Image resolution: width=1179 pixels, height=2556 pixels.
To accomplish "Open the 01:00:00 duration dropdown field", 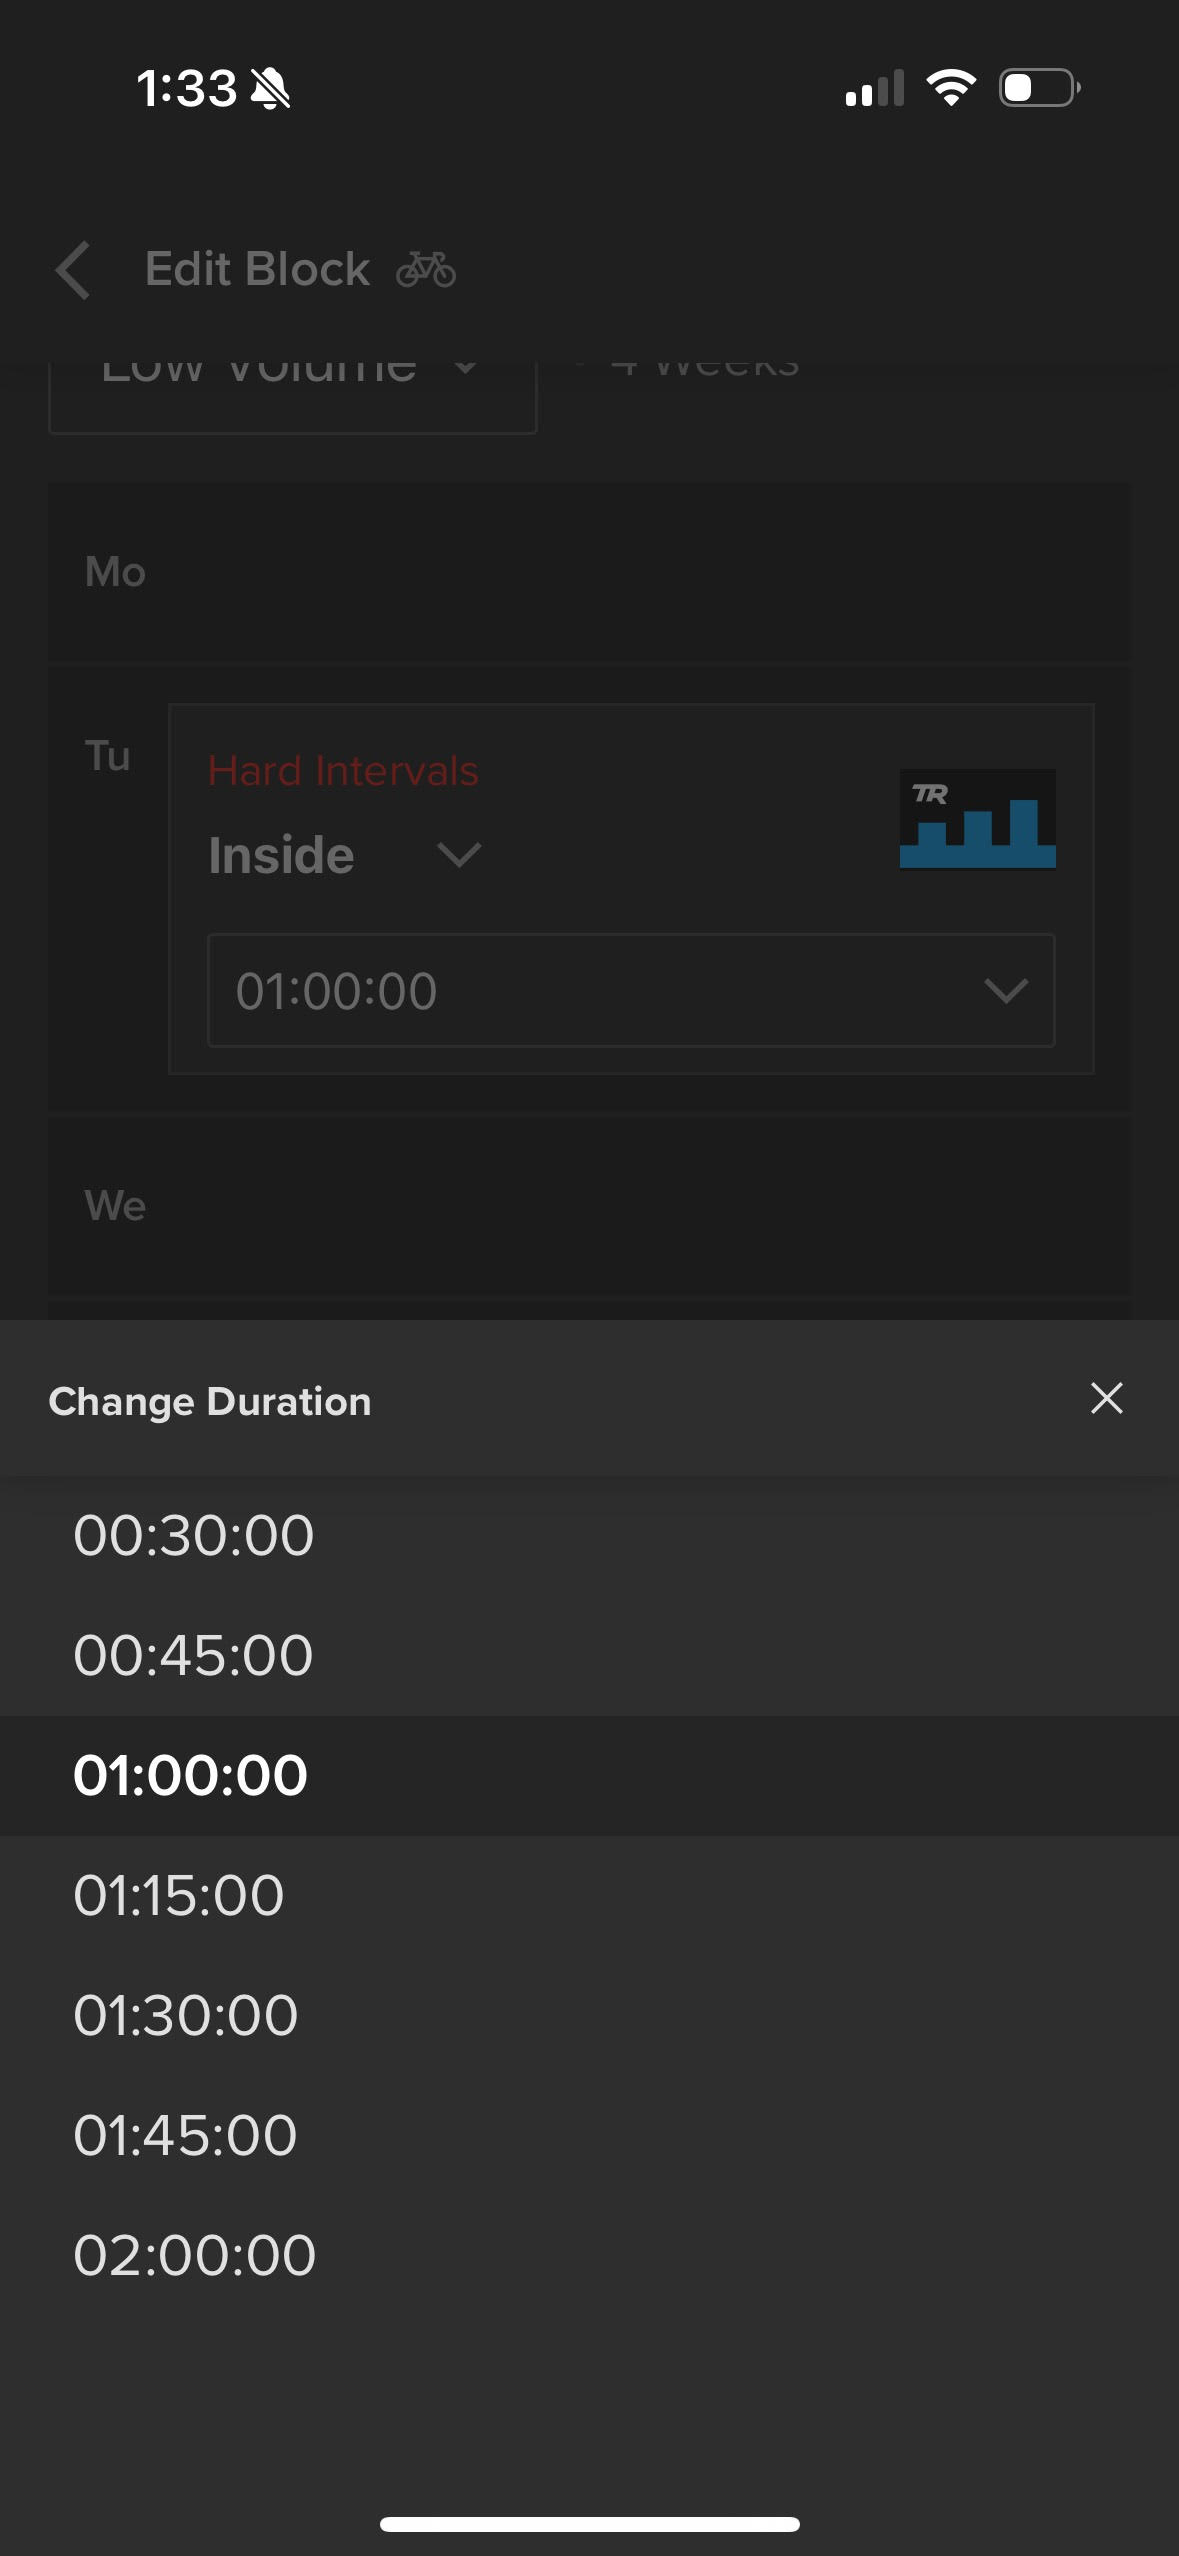I will (x=631, y=990).
